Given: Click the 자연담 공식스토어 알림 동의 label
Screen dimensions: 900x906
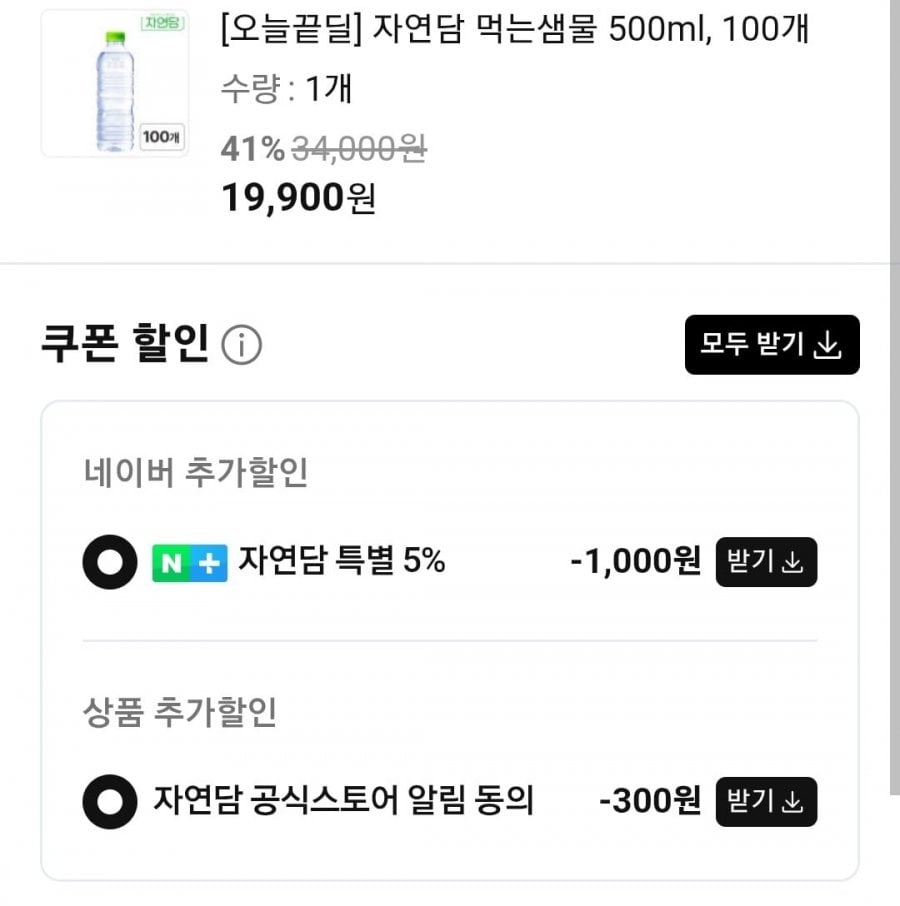Looking at the screenshot, I should pos(344,801).
